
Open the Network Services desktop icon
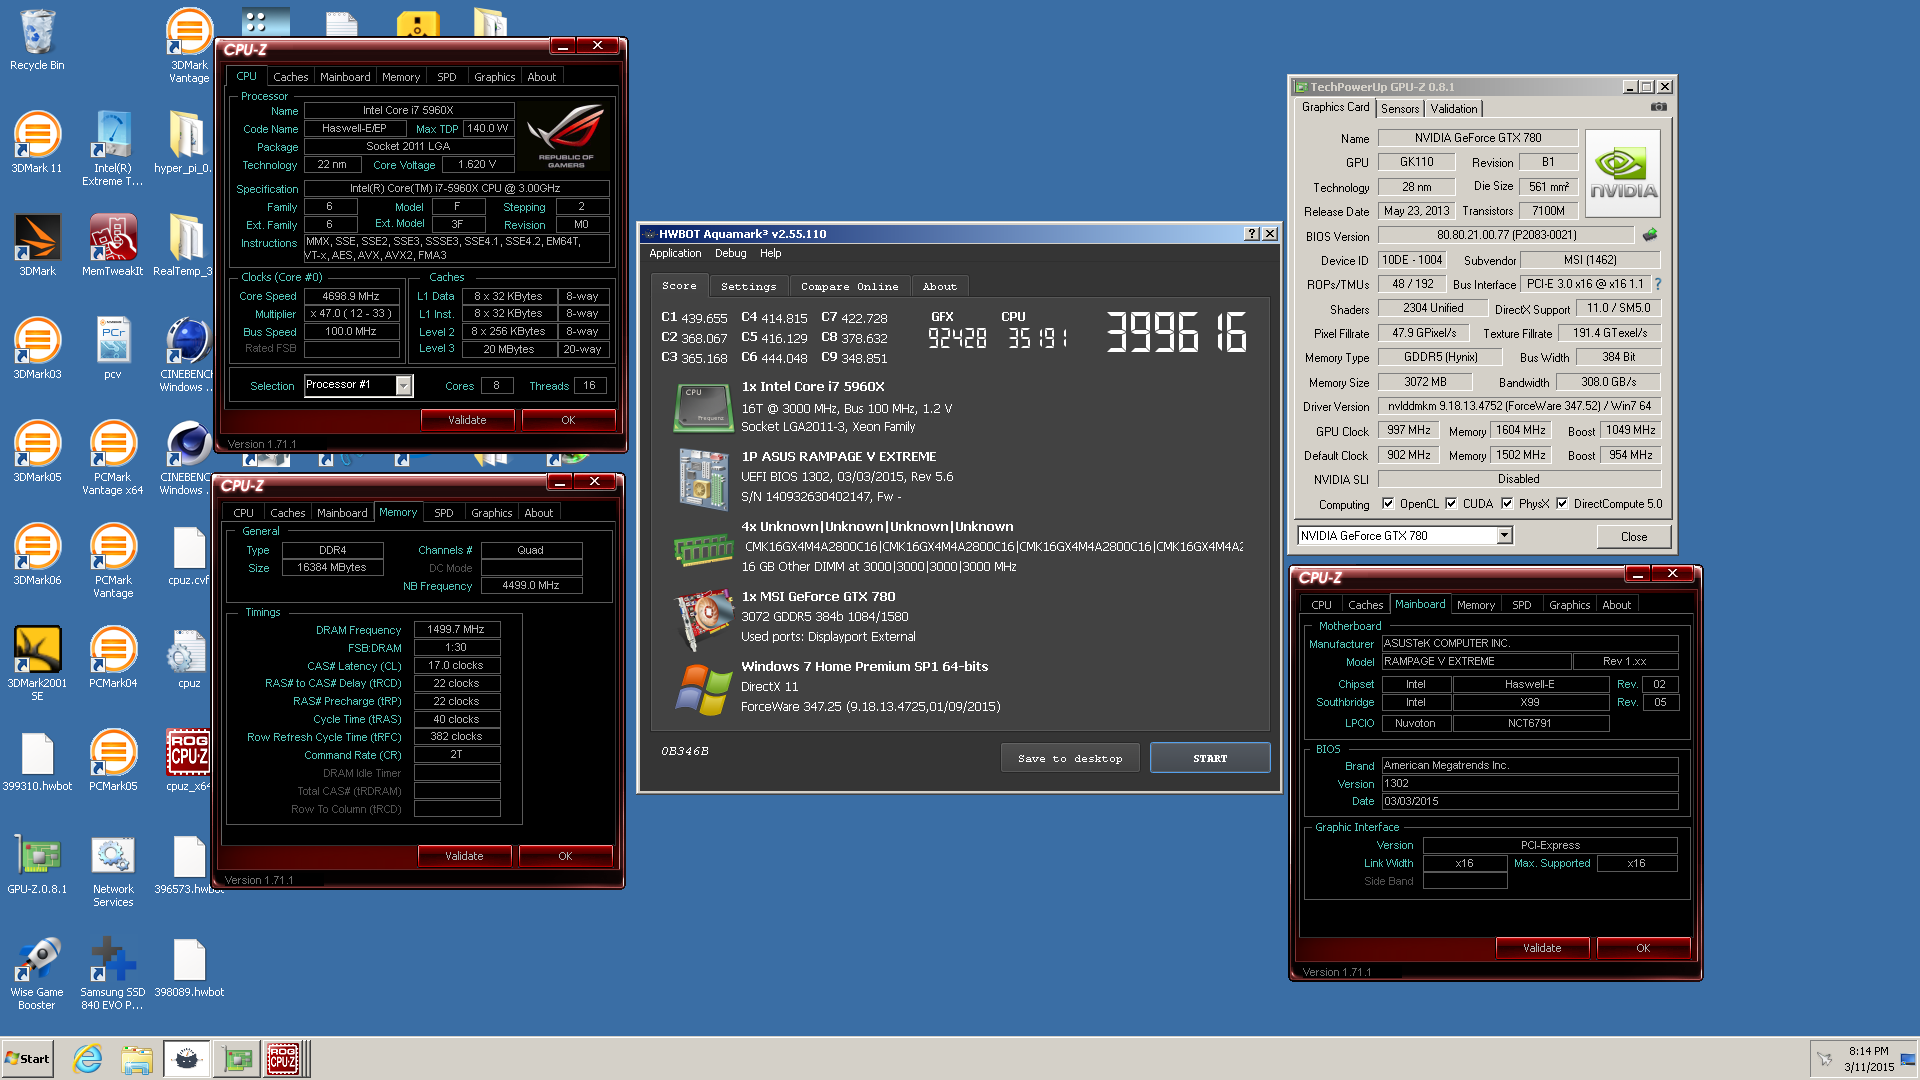click(x=113, y=869)
